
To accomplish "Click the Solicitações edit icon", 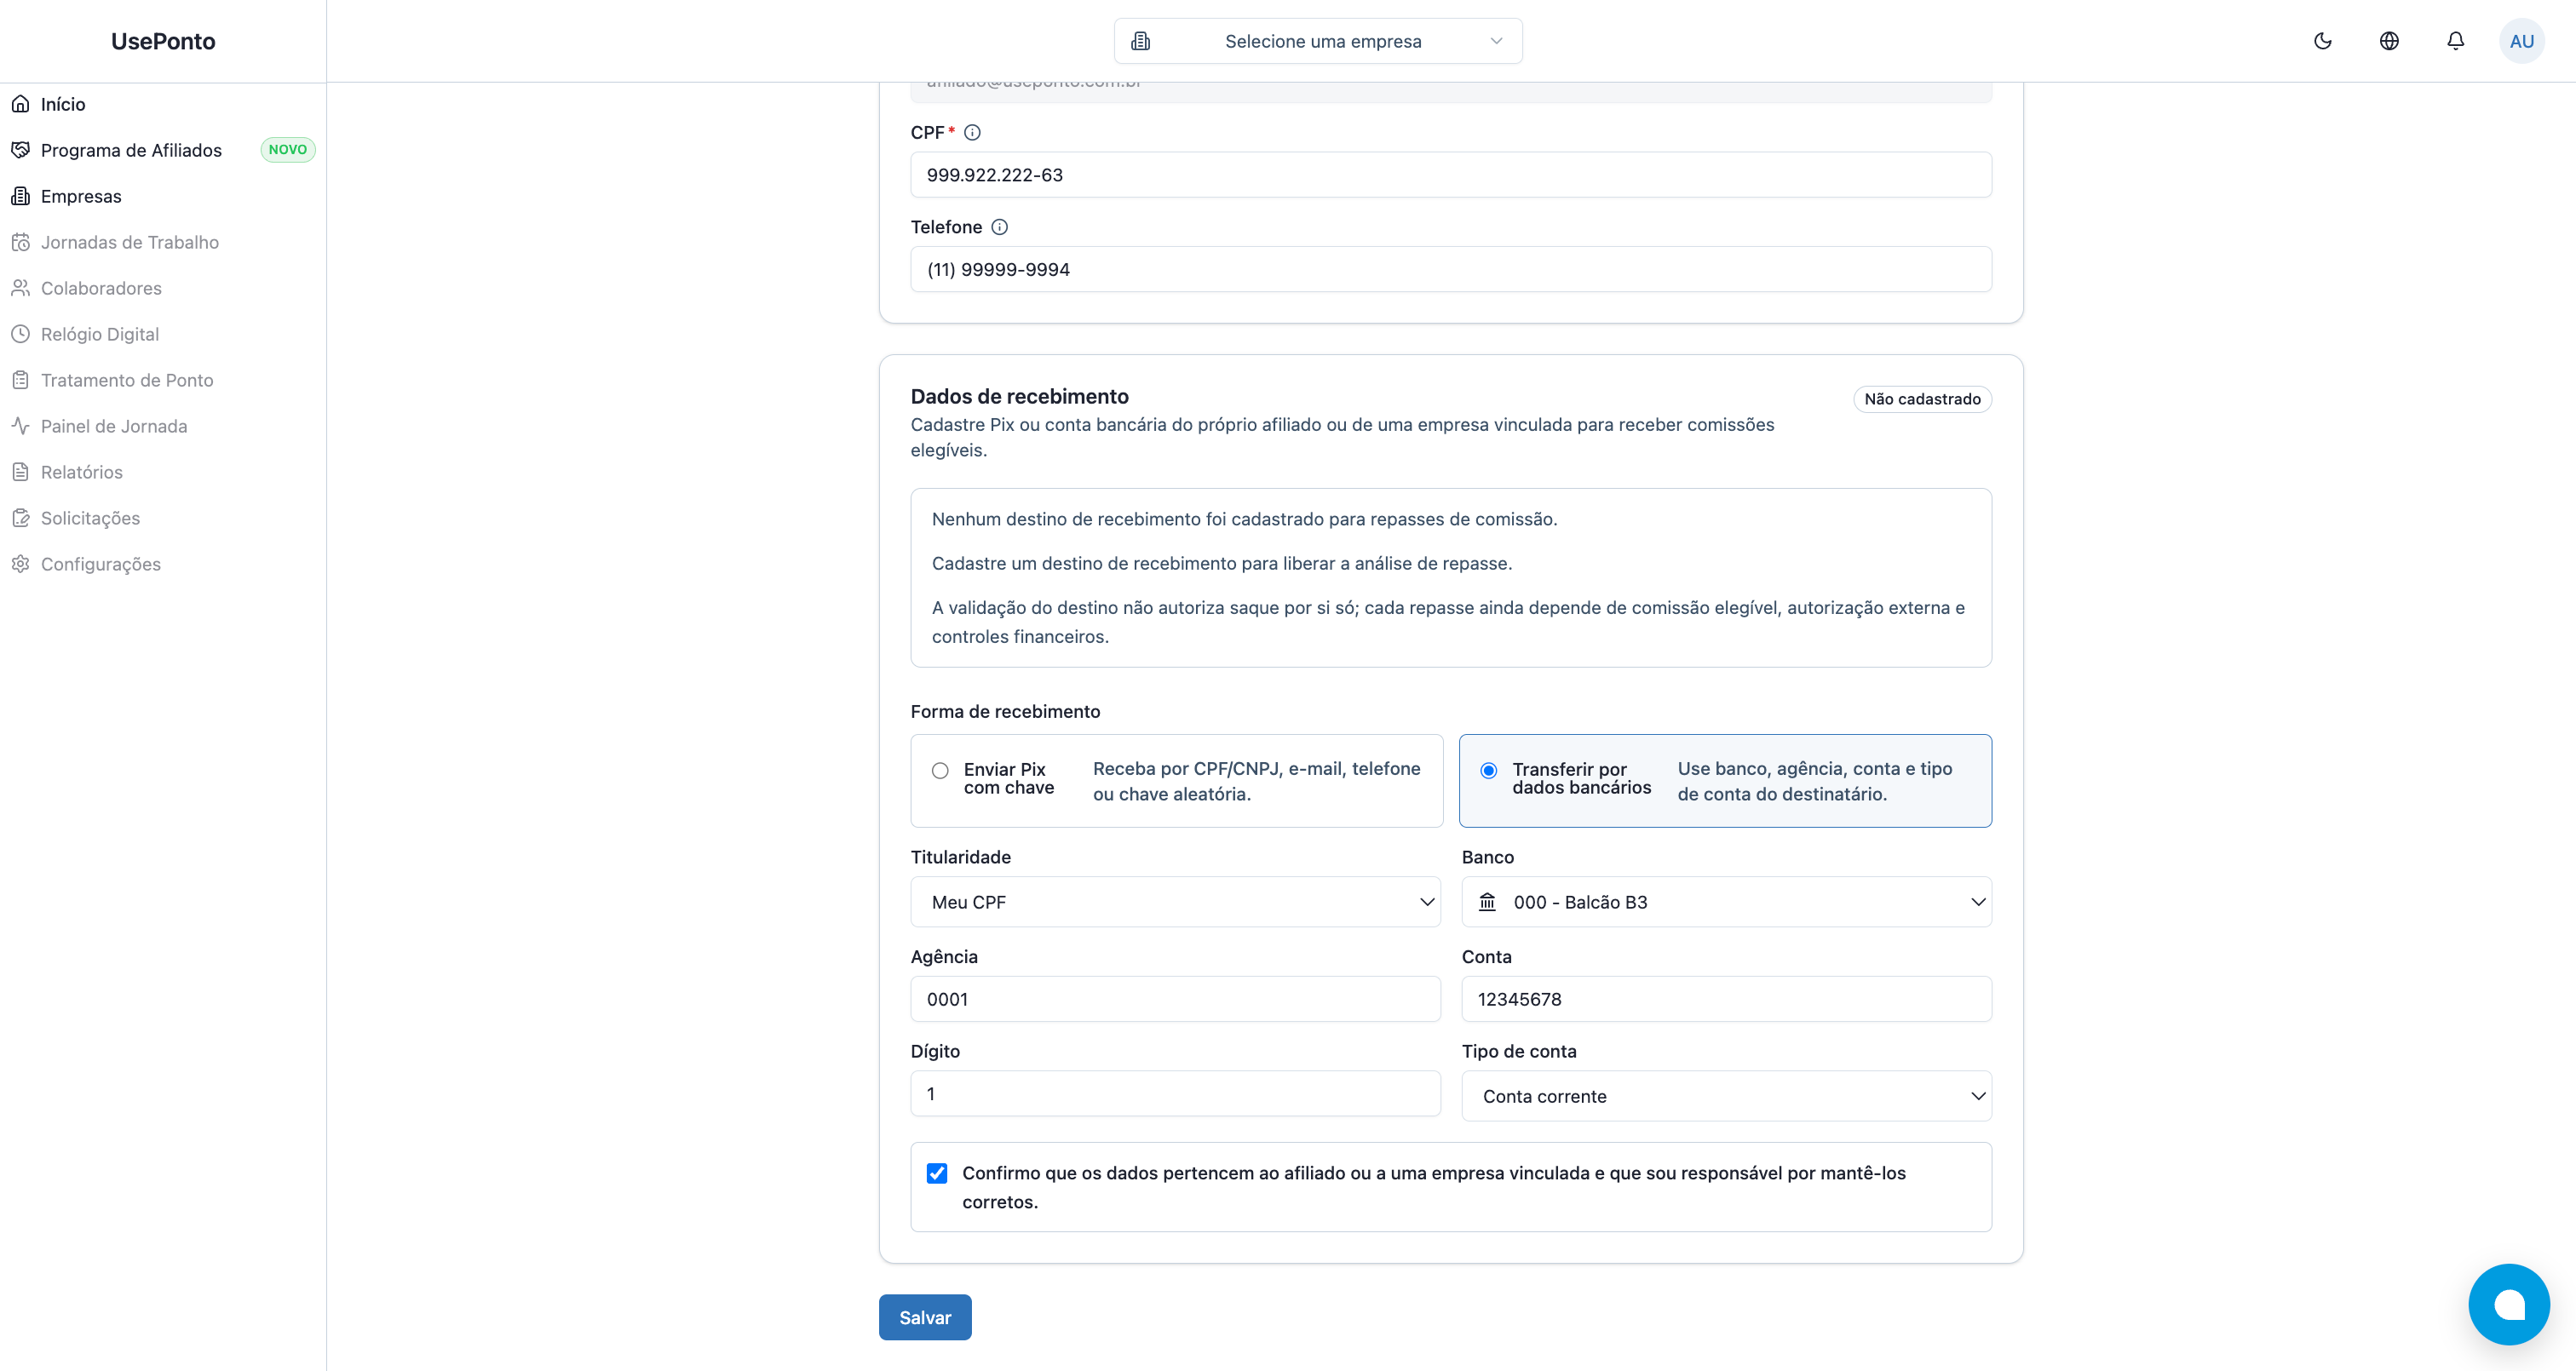I will pyautogui.click(x=20, y=518).
